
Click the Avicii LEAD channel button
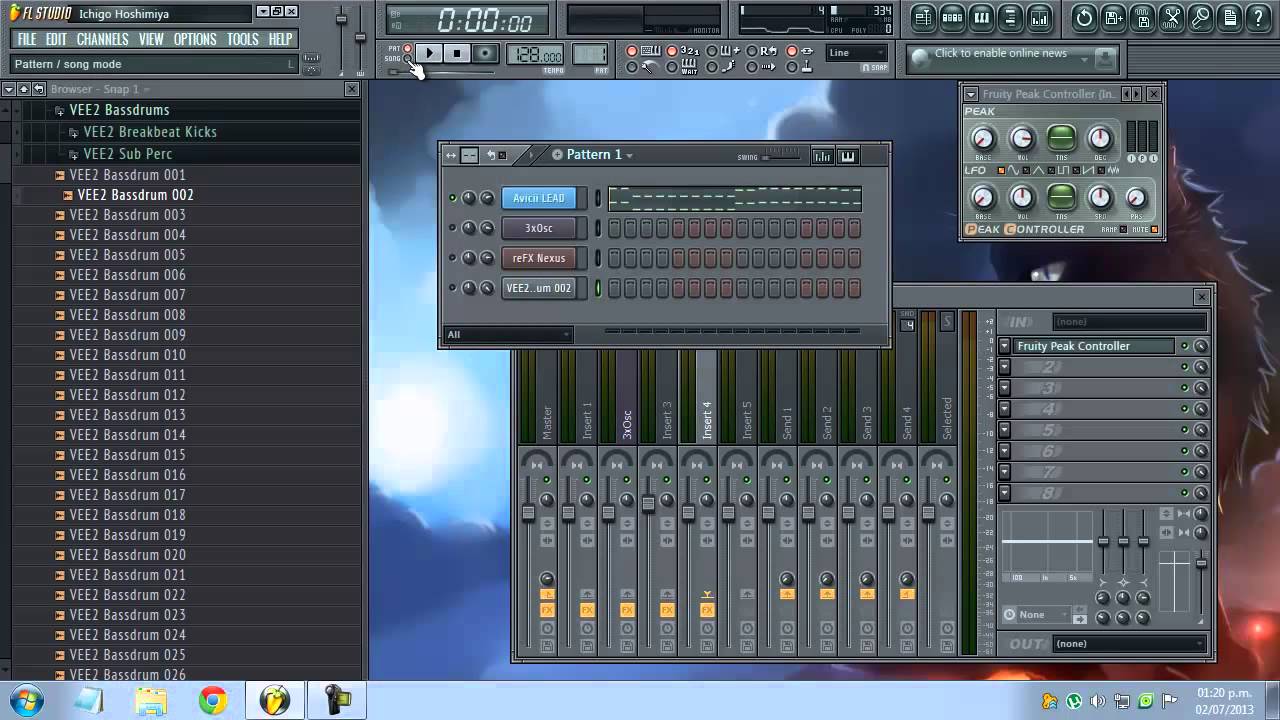tap(539, 198)
